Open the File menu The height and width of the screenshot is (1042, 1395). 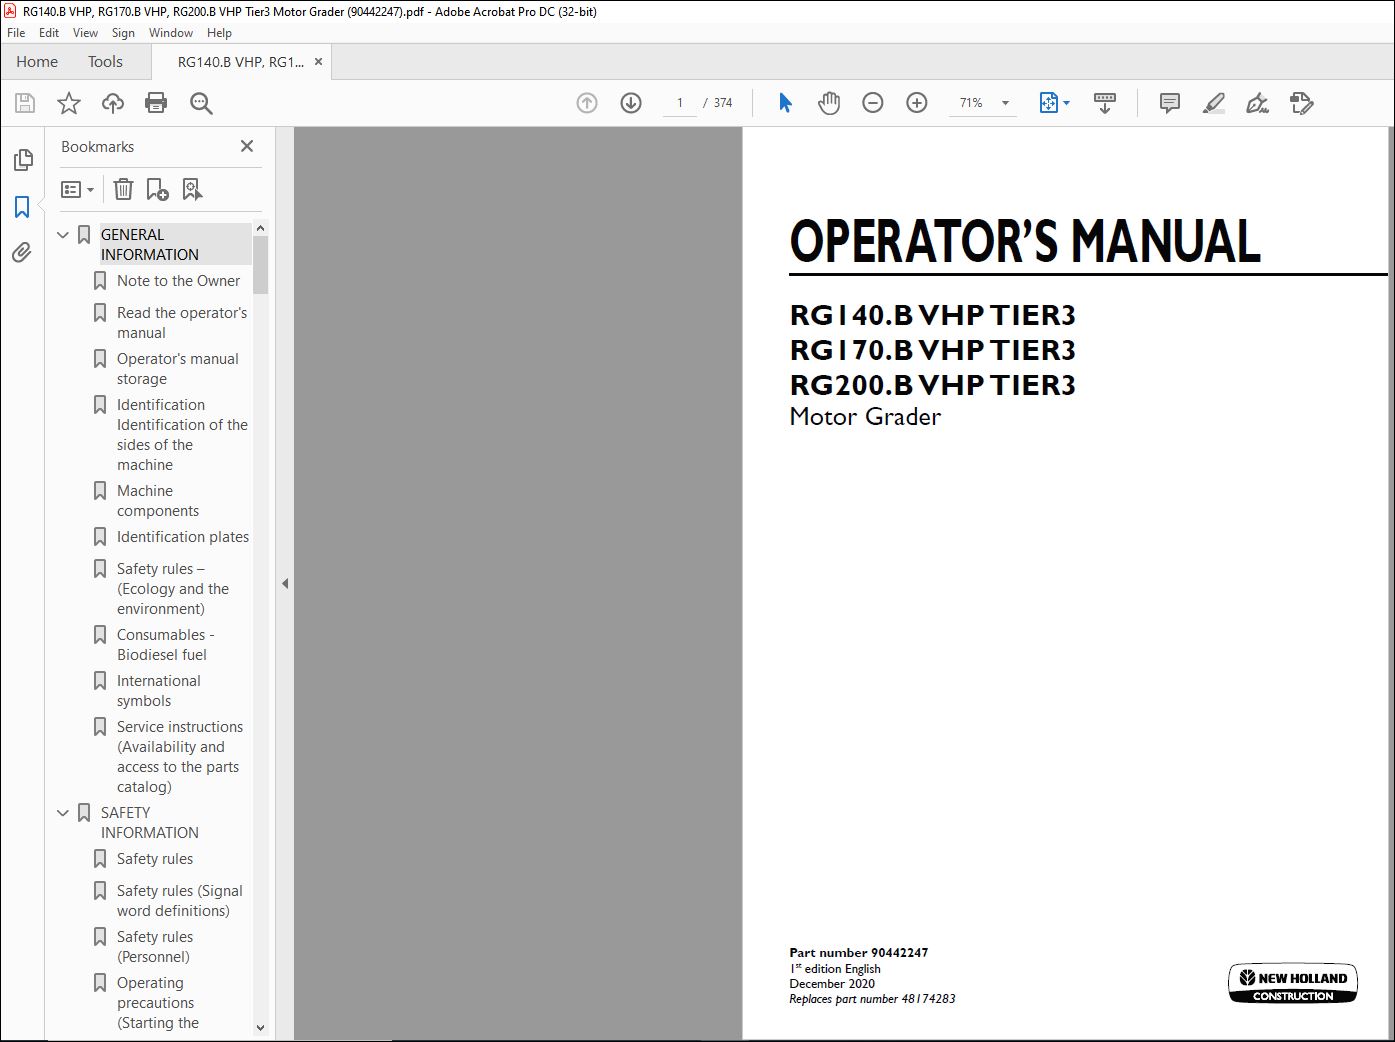16,33
